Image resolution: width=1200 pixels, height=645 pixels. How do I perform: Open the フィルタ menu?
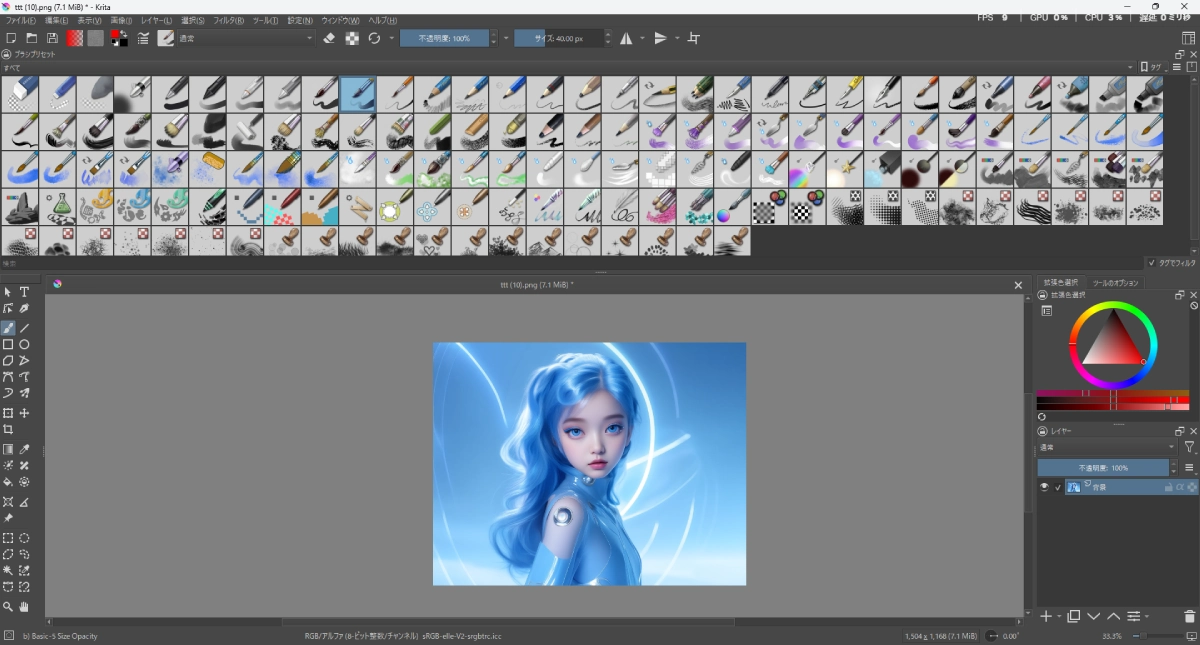(x=228, y=20)
